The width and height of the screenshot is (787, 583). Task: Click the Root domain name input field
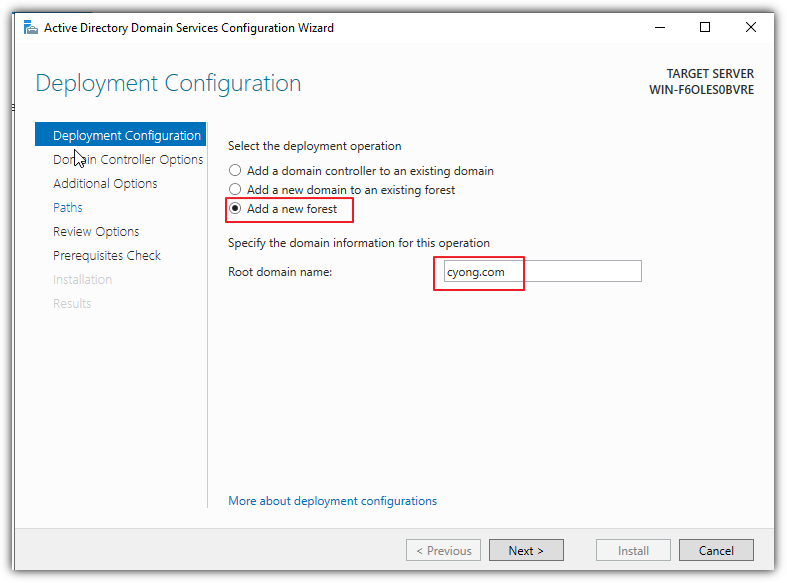(x=543, y=271)
